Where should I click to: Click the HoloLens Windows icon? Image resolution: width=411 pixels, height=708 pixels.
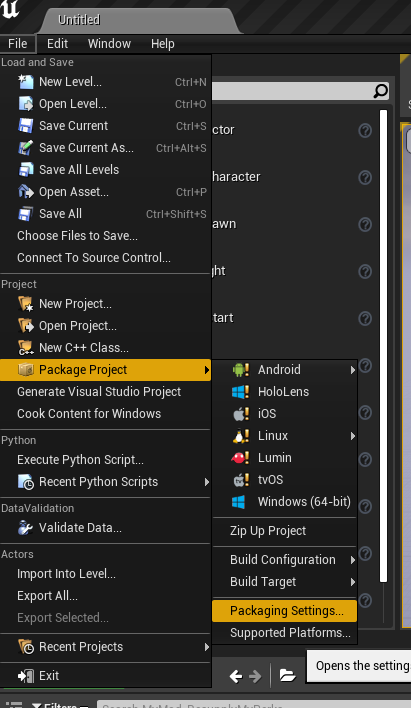(x=240, y=392)
